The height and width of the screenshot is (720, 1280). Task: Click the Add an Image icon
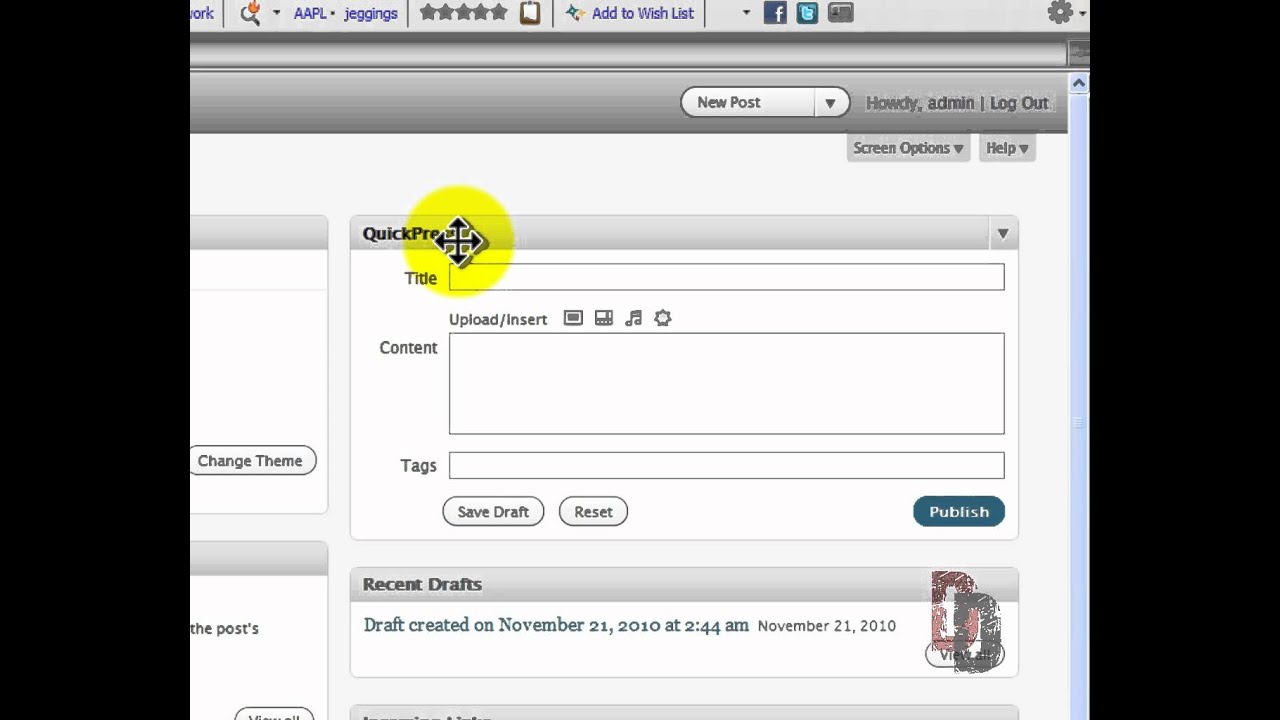(573, 318)
